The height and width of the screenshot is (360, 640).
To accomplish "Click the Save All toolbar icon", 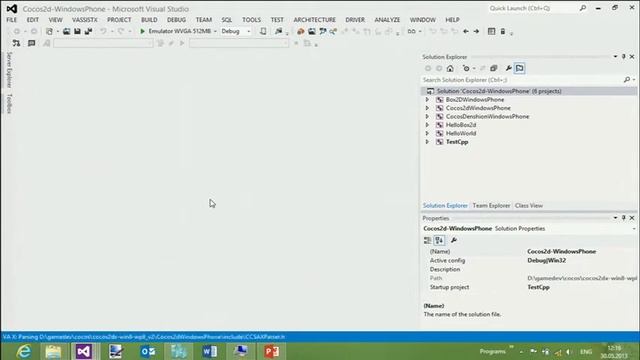I will click(88, 31).
